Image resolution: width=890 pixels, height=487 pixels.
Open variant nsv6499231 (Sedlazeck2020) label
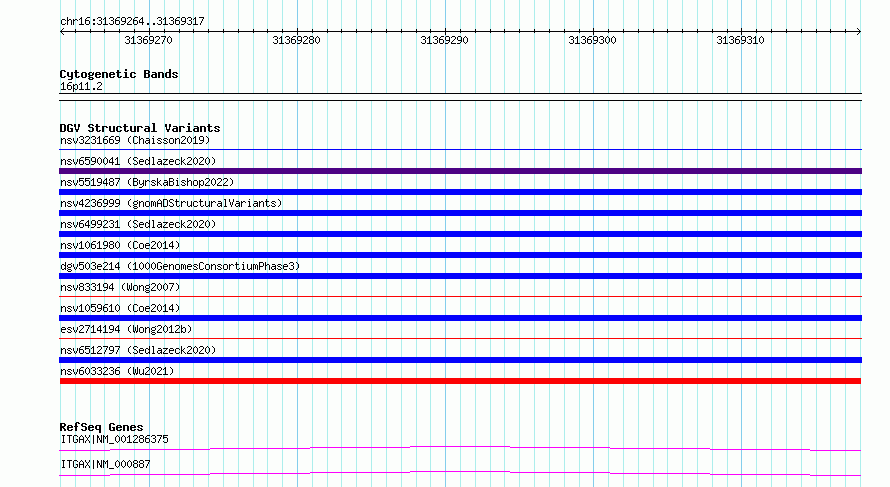point(138,224)
